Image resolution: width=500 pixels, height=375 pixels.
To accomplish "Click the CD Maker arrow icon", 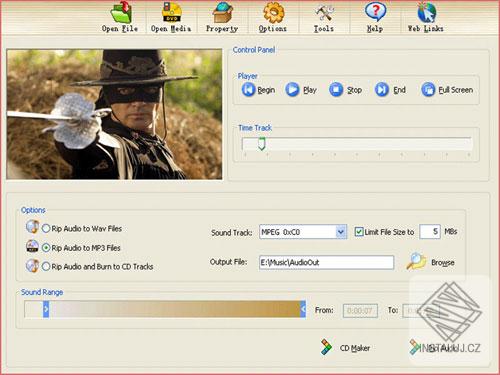I will coord(326,347).
